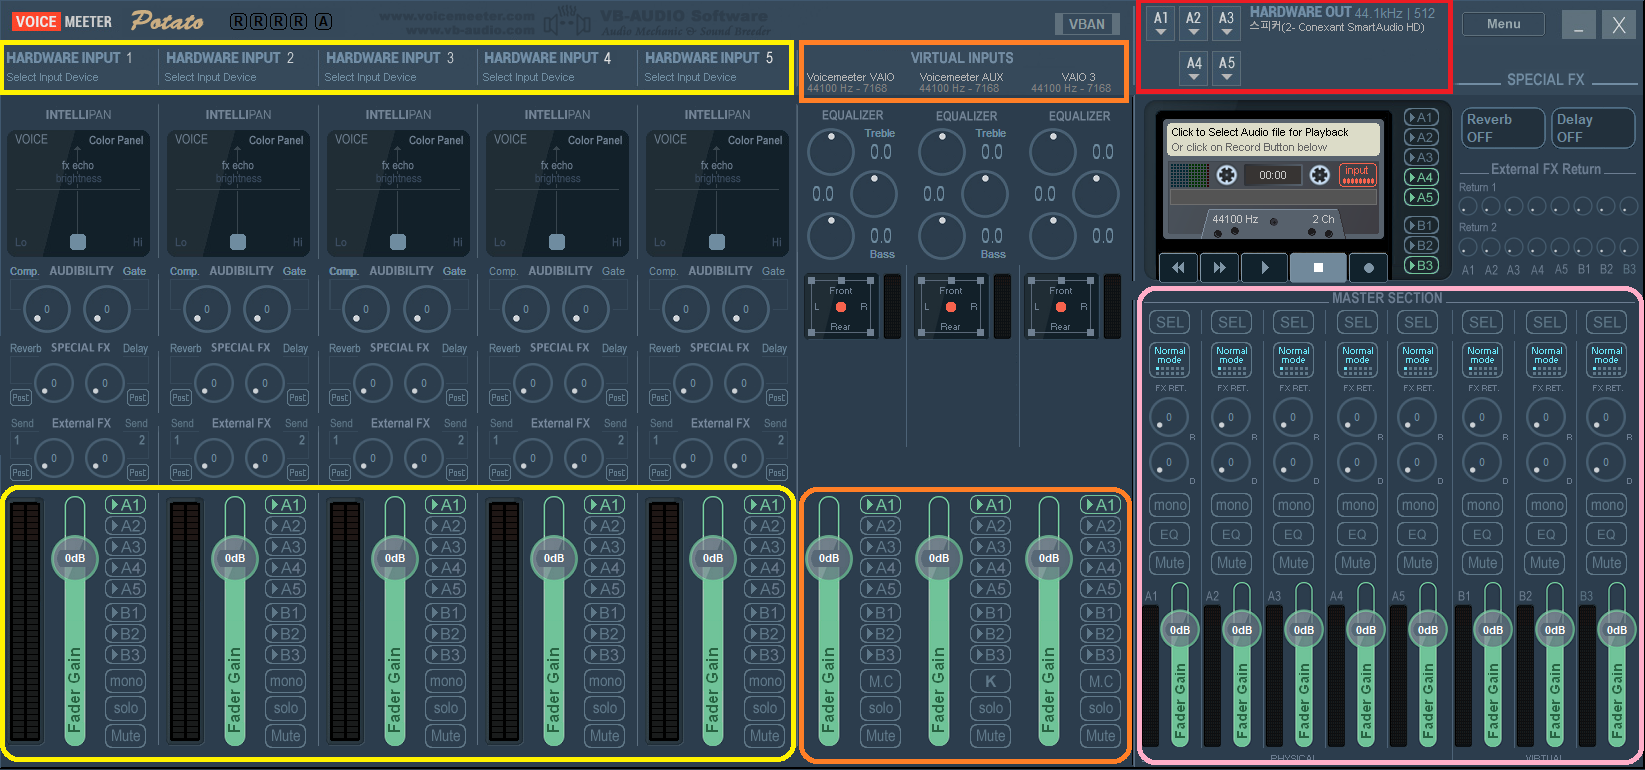Click the Reverb knob on Hardware Input 4
1645x770 pixels.
[533, 383]
